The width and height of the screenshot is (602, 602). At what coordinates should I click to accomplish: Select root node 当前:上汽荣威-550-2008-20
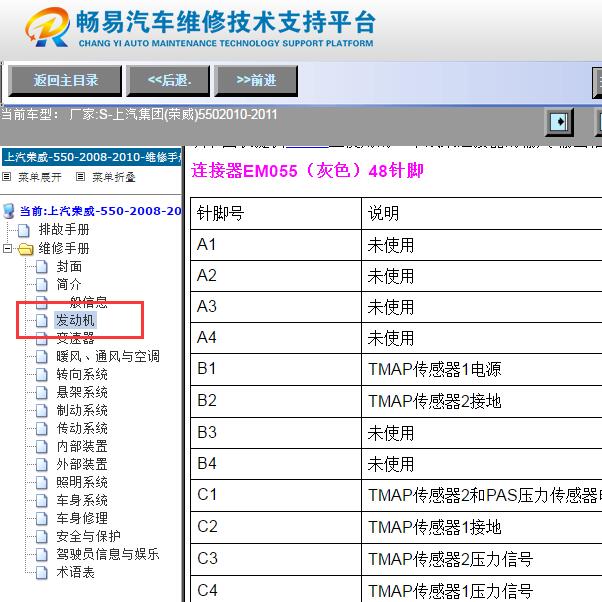[x=101, y=211]
